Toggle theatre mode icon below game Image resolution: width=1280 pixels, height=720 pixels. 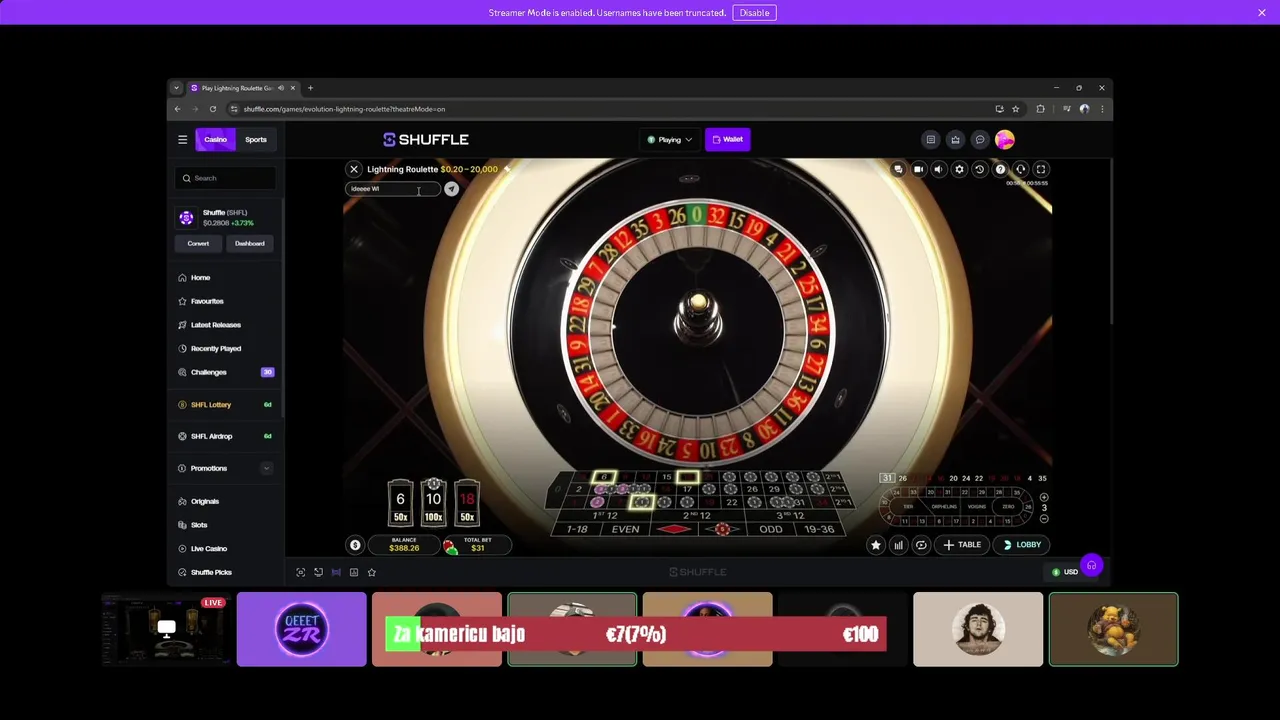pyautogui.click(x=336, y=572)
